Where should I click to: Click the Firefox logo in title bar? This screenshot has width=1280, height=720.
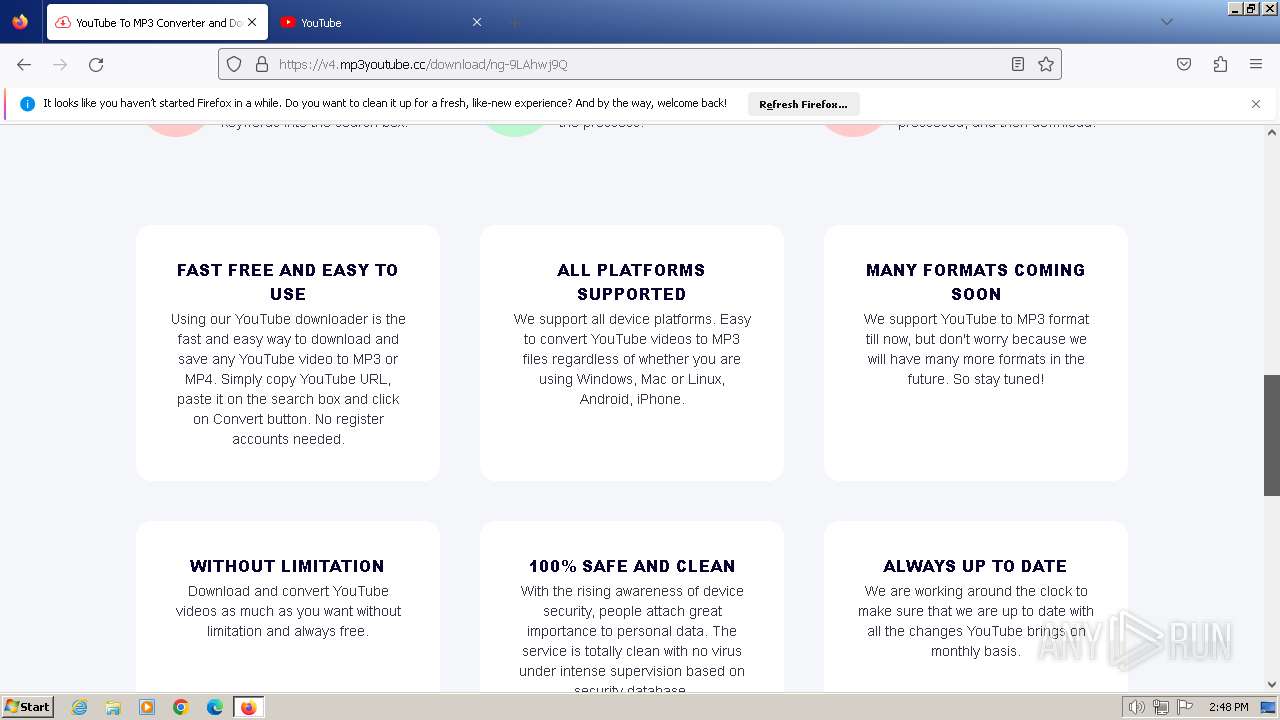pos(20,21)
